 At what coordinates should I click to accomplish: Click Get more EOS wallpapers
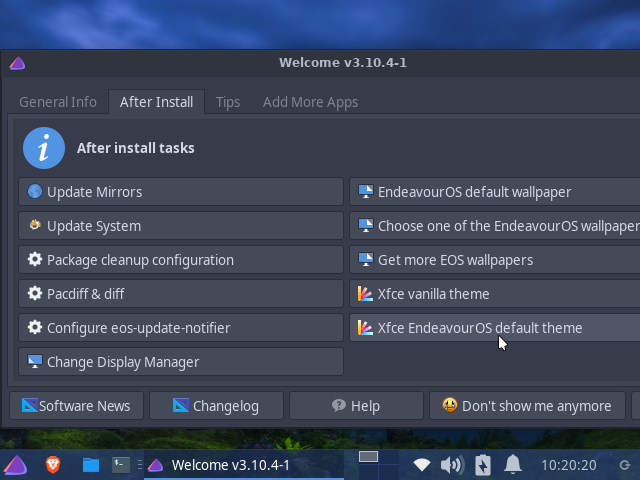pos(495,260)
